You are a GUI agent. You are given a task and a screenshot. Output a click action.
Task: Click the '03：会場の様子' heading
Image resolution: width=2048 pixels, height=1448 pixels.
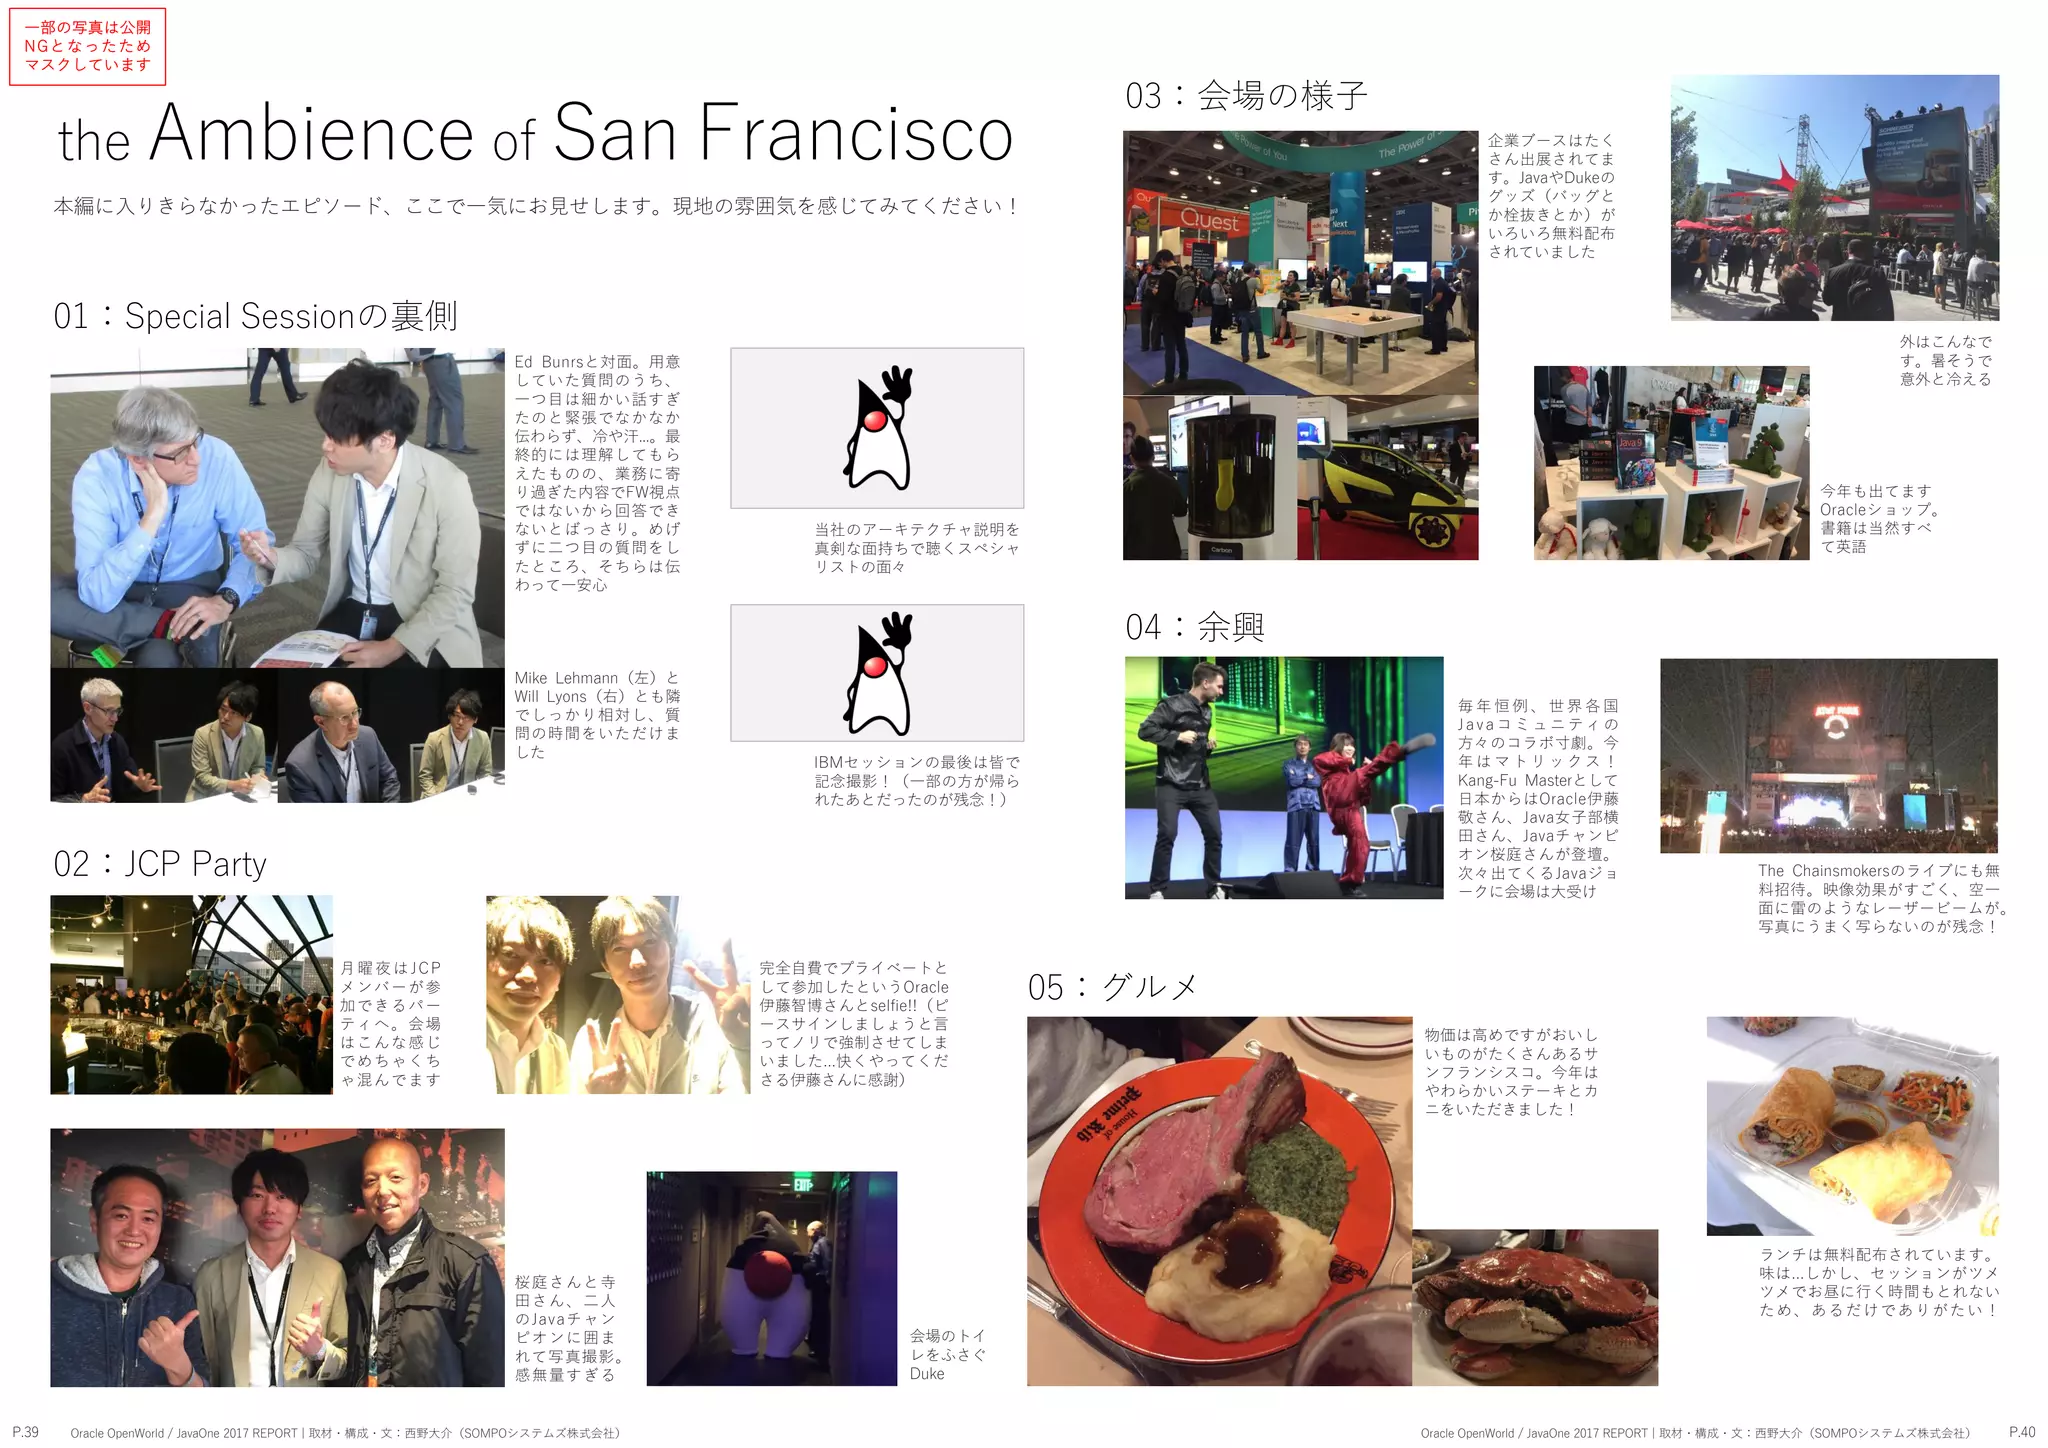tap(1246, 96)
